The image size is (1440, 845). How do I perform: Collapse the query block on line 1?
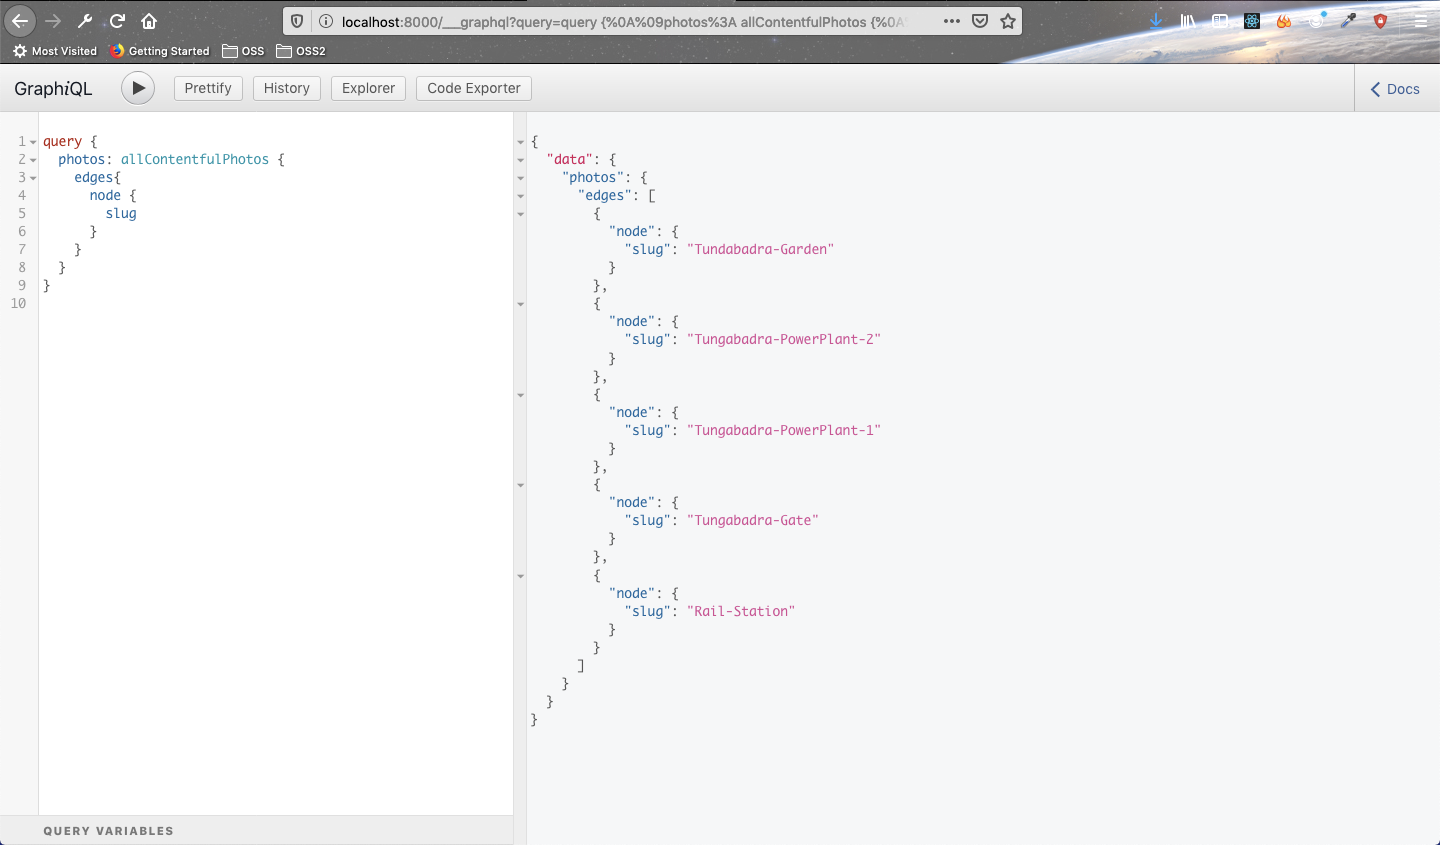[x=33, y=142]
